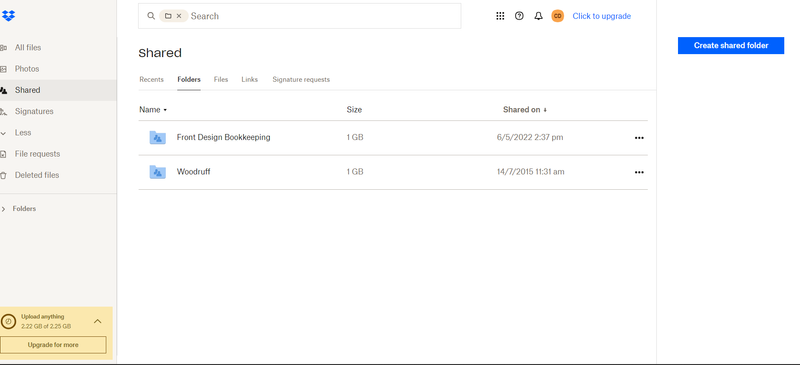Click the 1 GB size for Woodruff

pos(355,172)
